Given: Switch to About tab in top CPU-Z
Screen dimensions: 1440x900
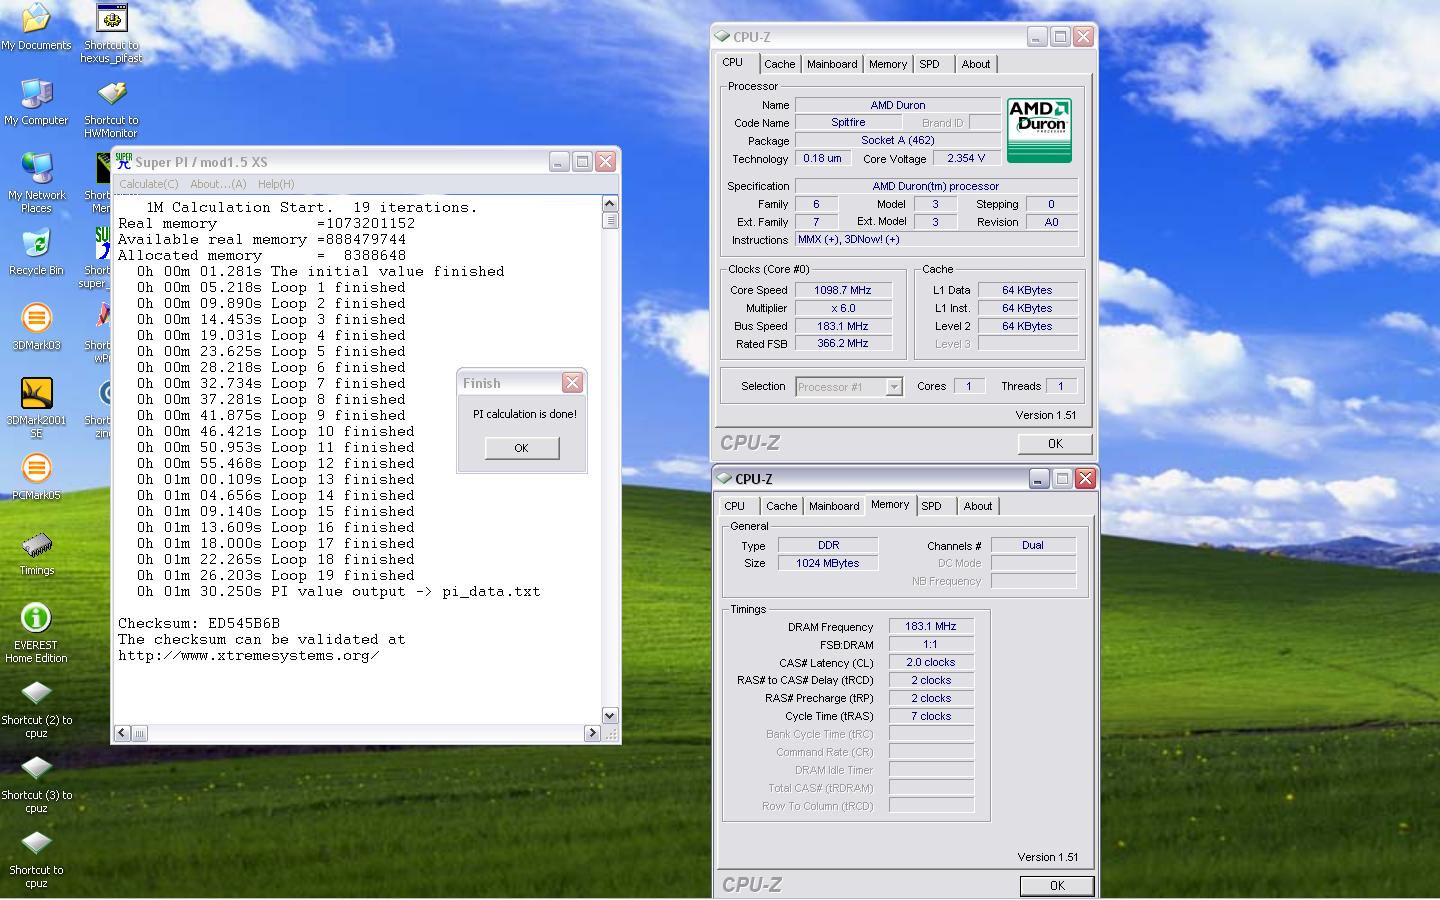Looking at the screenshot, I should coord(976,64).
